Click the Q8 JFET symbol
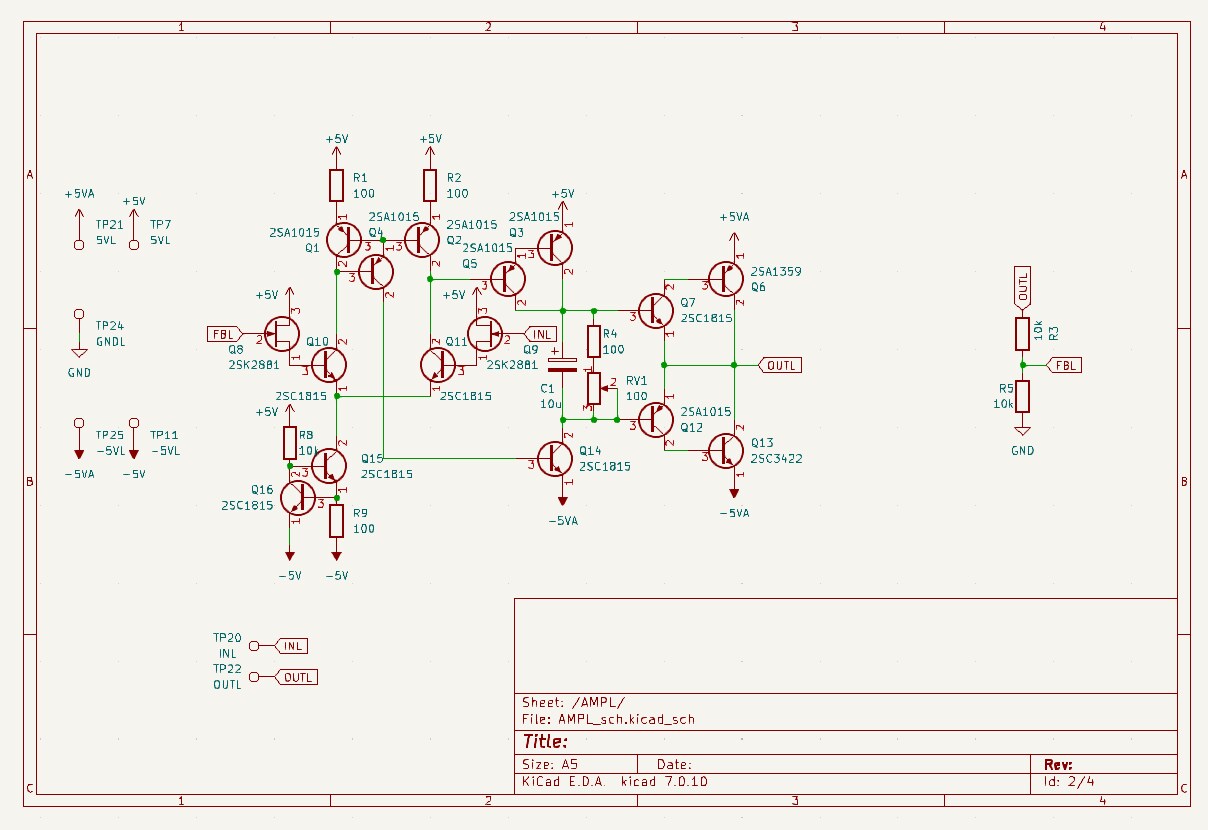 pos(283,333)
